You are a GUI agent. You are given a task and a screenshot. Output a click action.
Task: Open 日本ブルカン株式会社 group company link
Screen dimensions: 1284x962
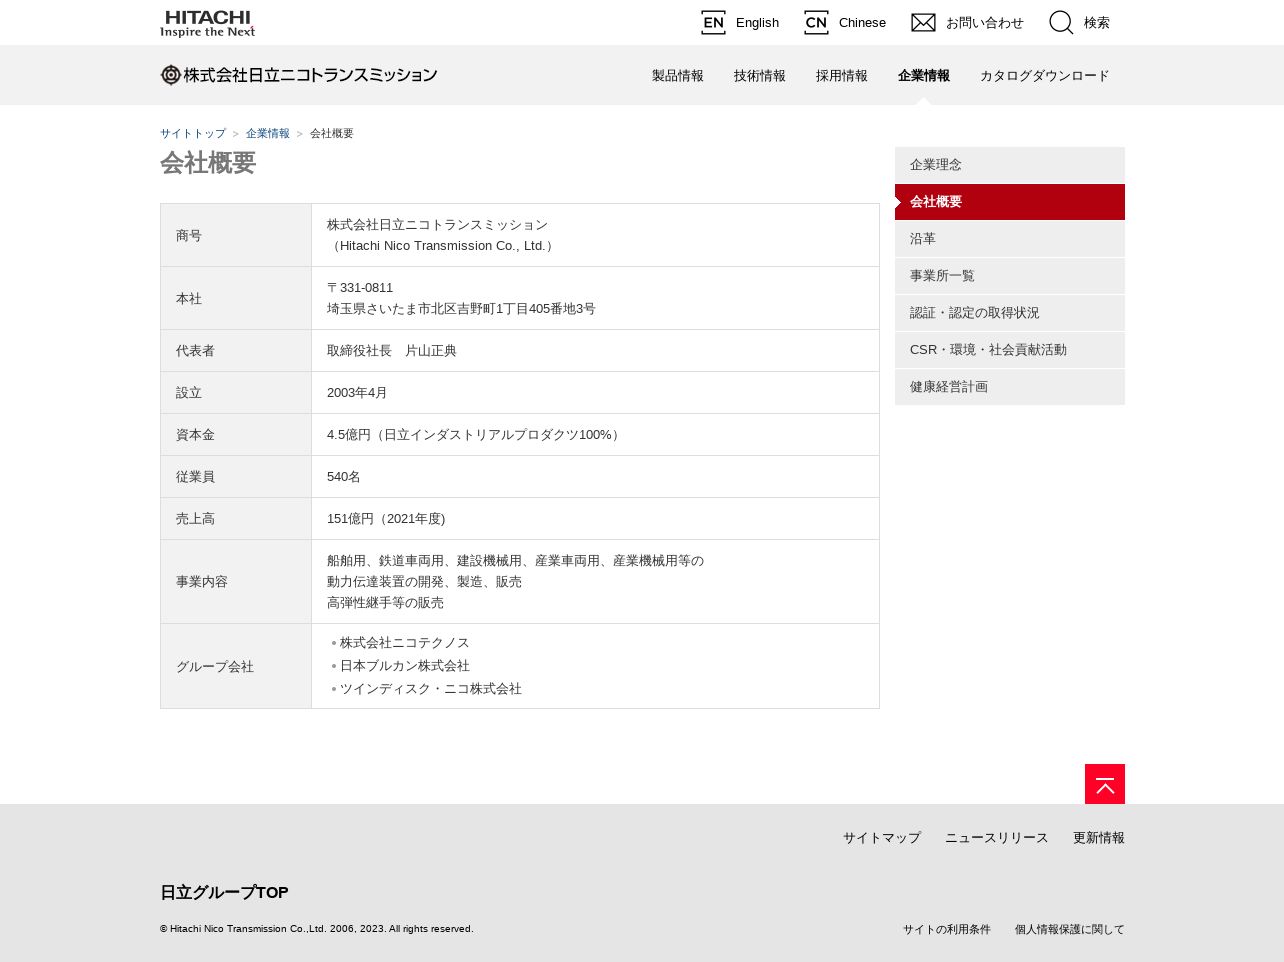tap(405, 666)
